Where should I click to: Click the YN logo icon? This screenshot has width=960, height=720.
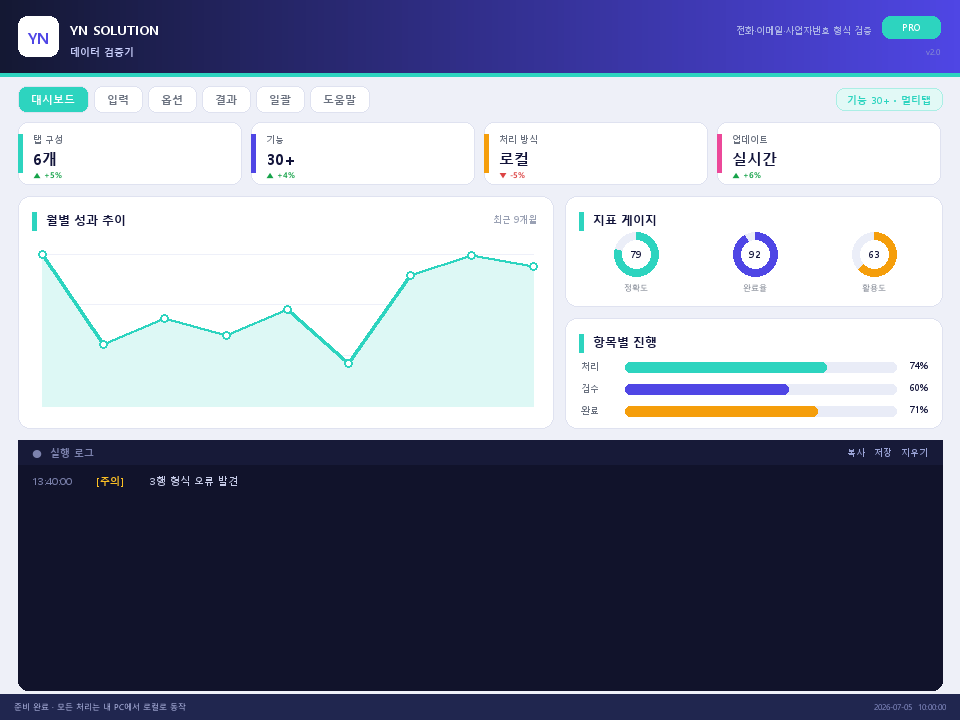click(39, 37)
